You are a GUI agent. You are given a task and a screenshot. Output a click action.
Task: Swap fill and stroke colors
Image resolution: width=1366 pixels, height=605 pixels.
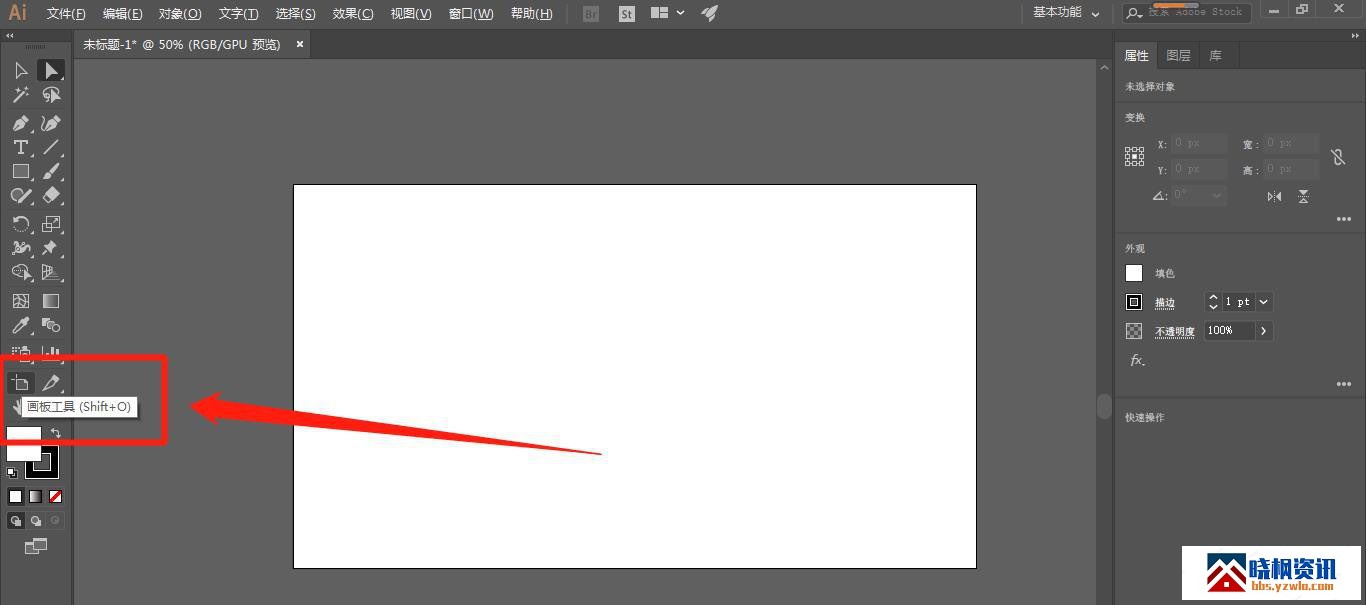[x=56, y=433]
